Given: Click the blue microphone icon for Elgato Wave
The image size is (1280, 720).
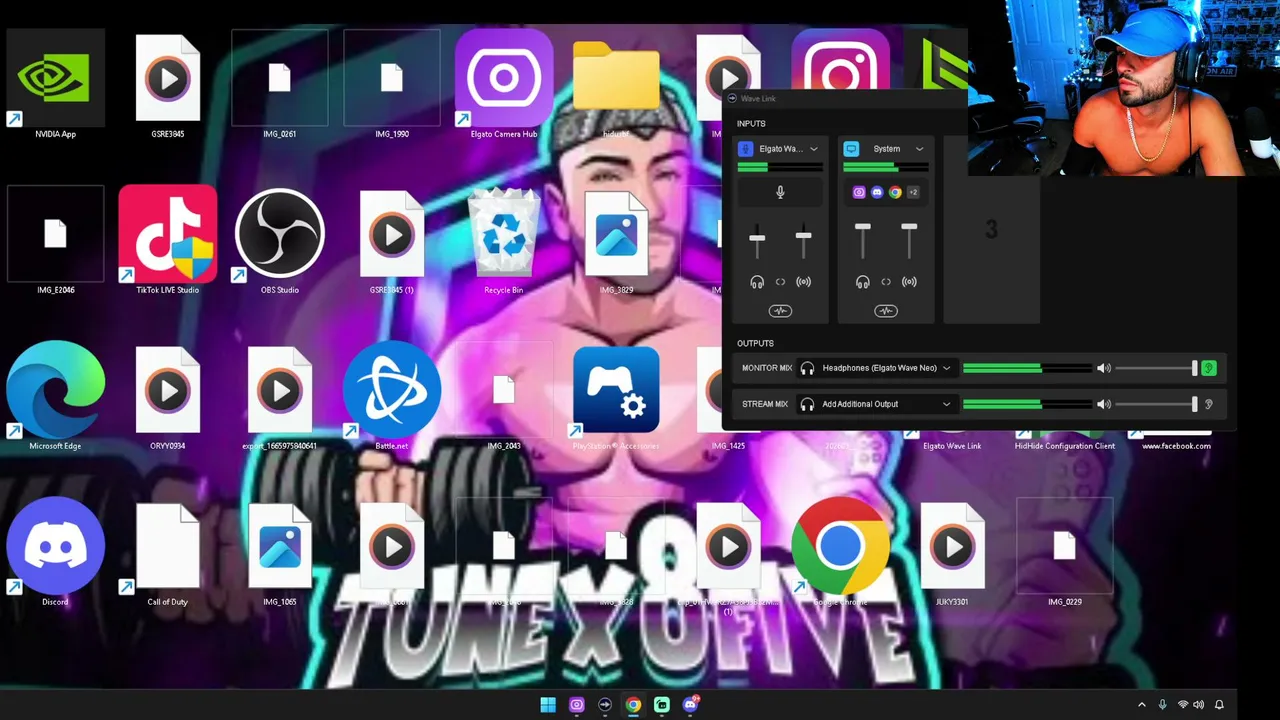Looking at the screenshot, I should (x=745, y=149).
